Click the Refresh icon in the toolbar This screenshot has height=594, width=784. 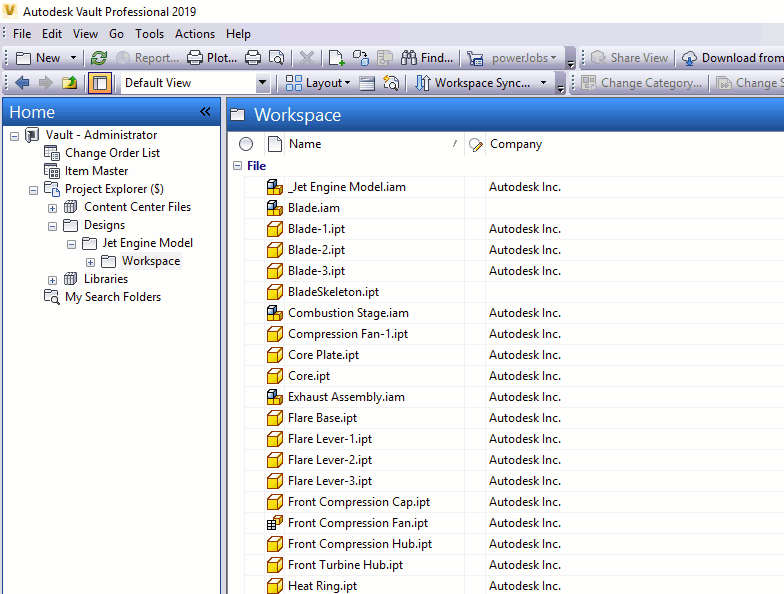tap(99, 58)
